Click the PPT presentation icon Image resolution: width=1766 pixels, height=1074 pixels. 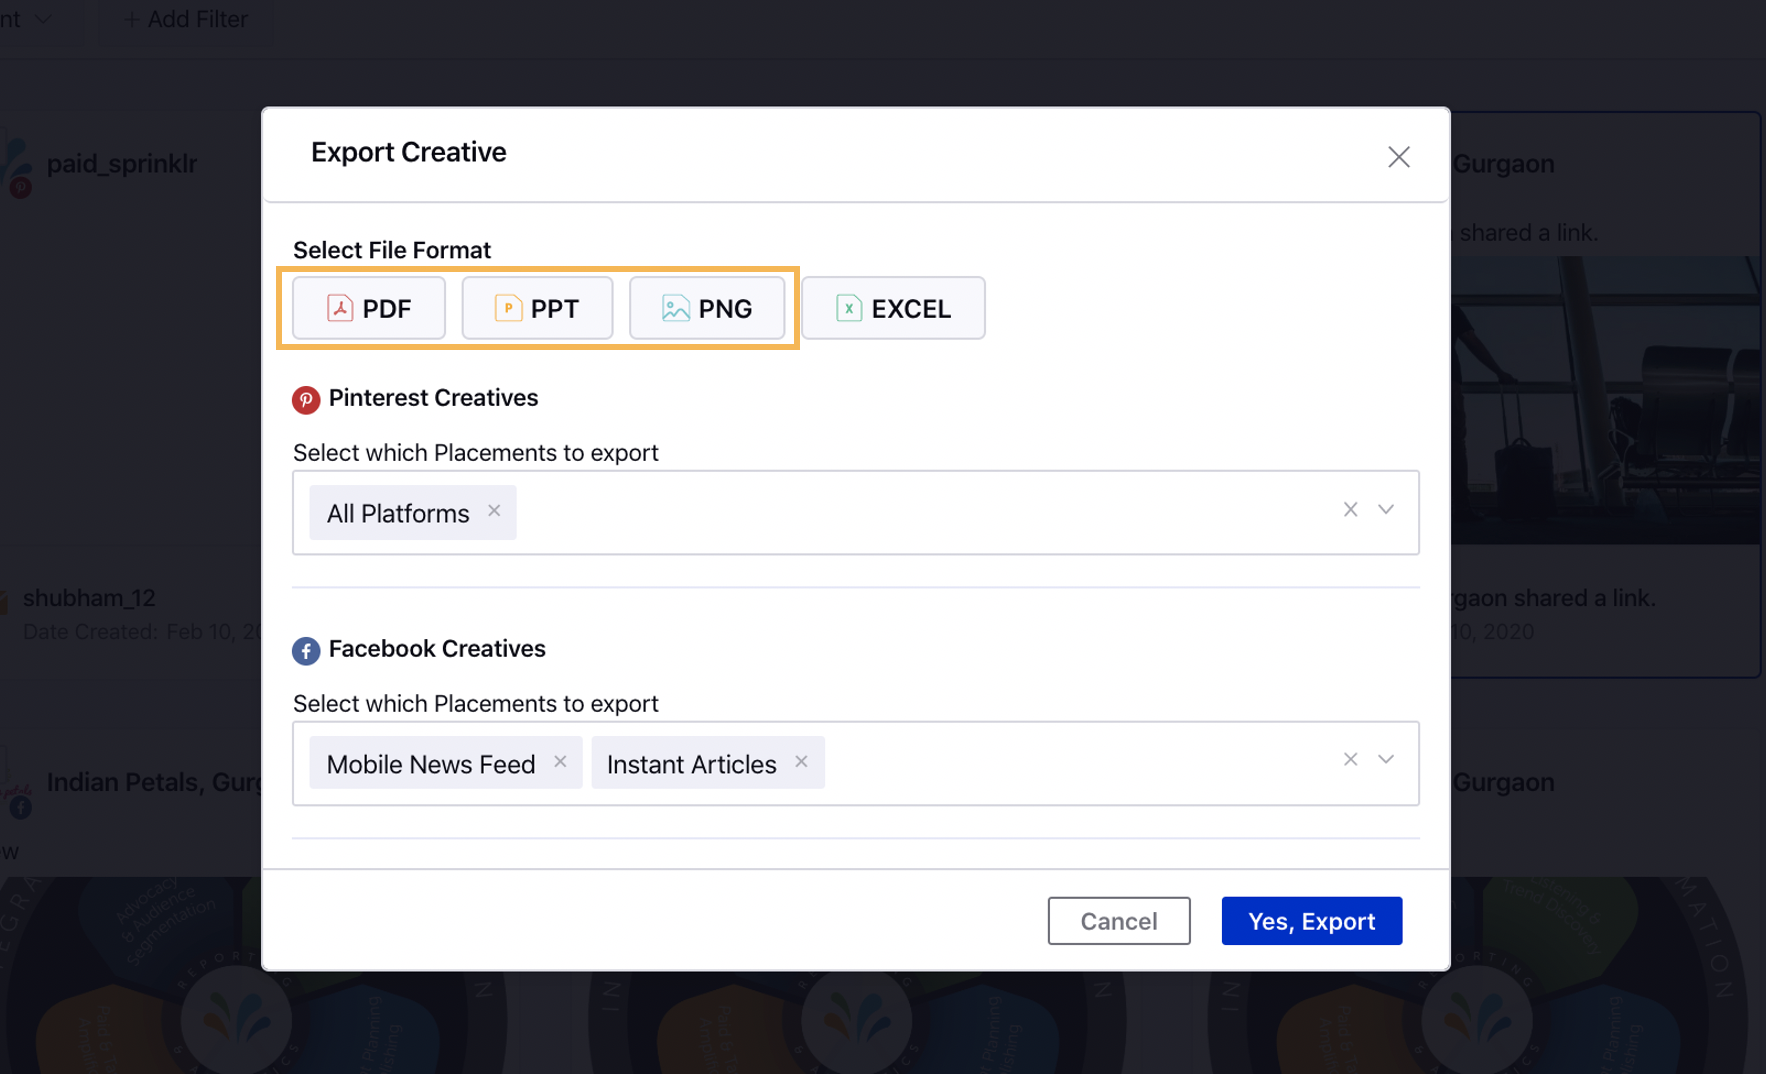[508, 308]
